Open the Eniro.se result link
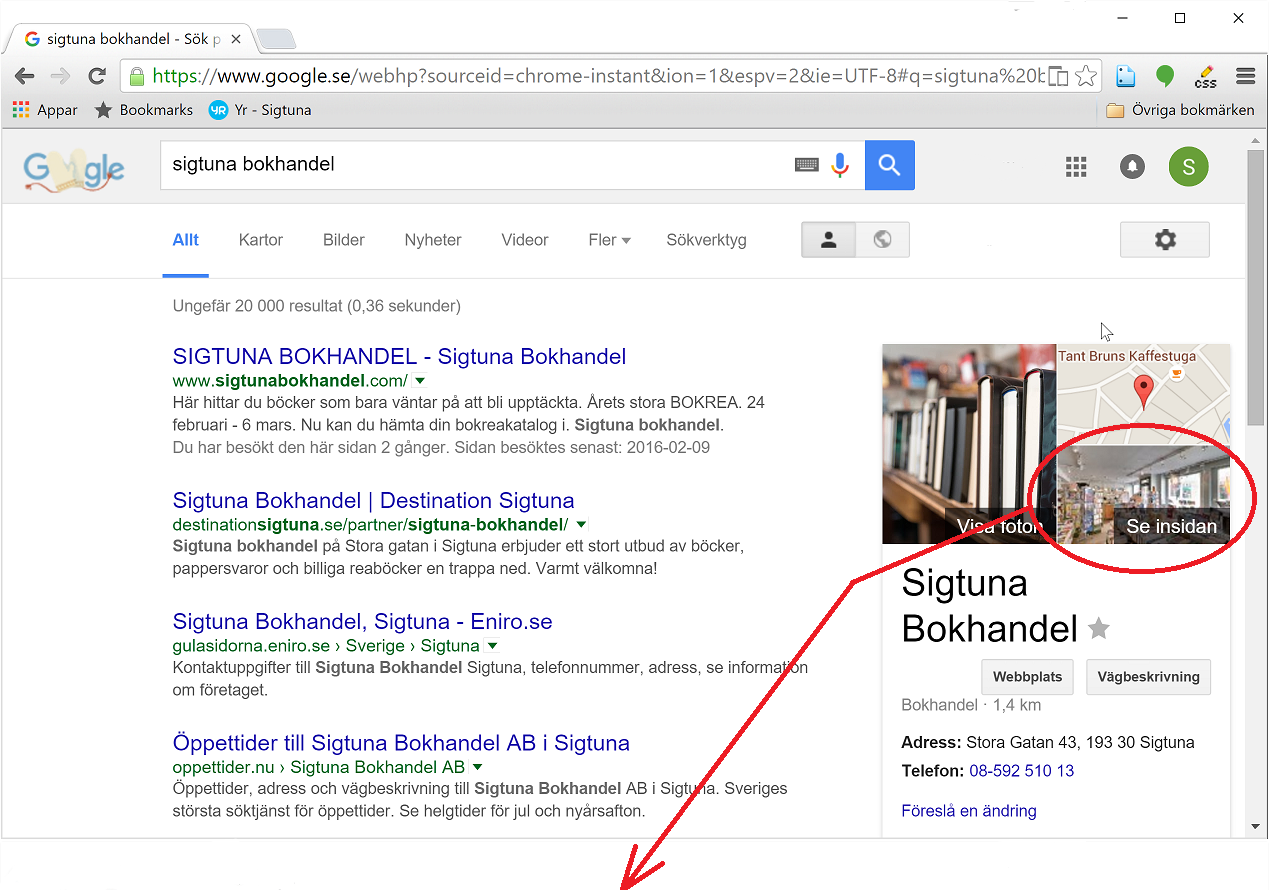The image size is (1273, 890). pyautogui.click(x=363, y=622)
